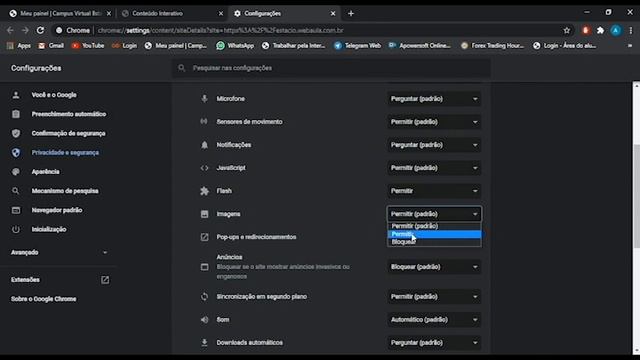Click the speaker icon beside Som

pyautogui.click(x=204, y=320)
